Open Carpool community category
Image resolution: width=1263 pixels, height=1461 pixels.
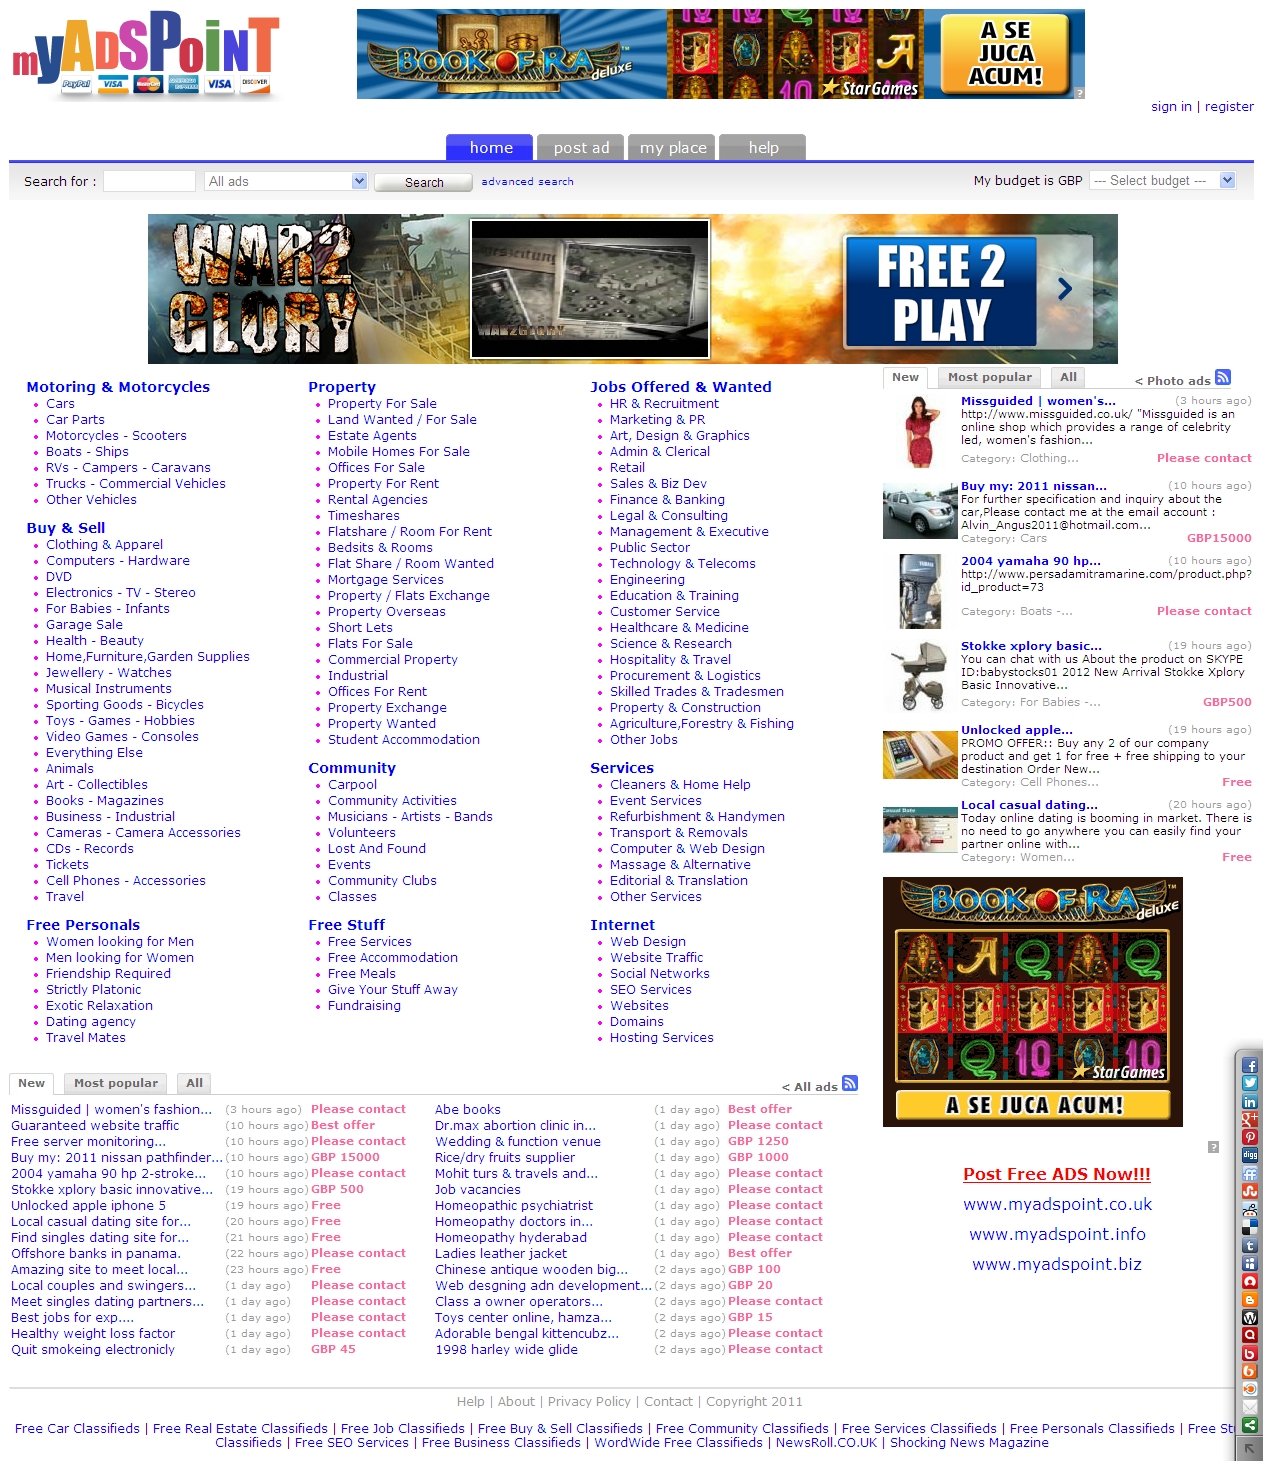pos(352,784)
